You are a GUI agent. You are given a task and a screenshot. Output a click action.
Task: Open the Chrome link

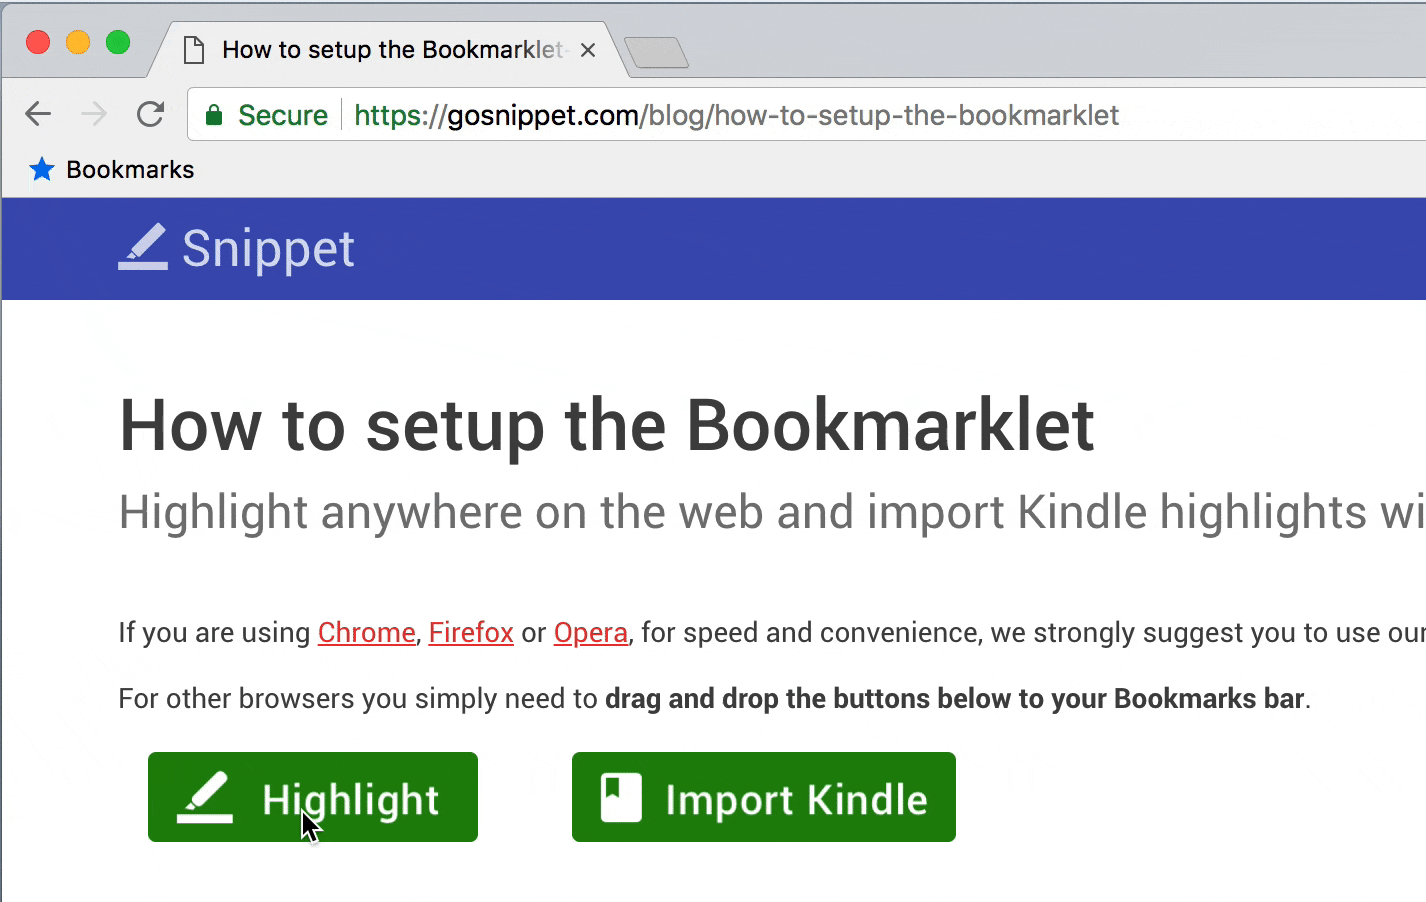[x=366, y=633]
